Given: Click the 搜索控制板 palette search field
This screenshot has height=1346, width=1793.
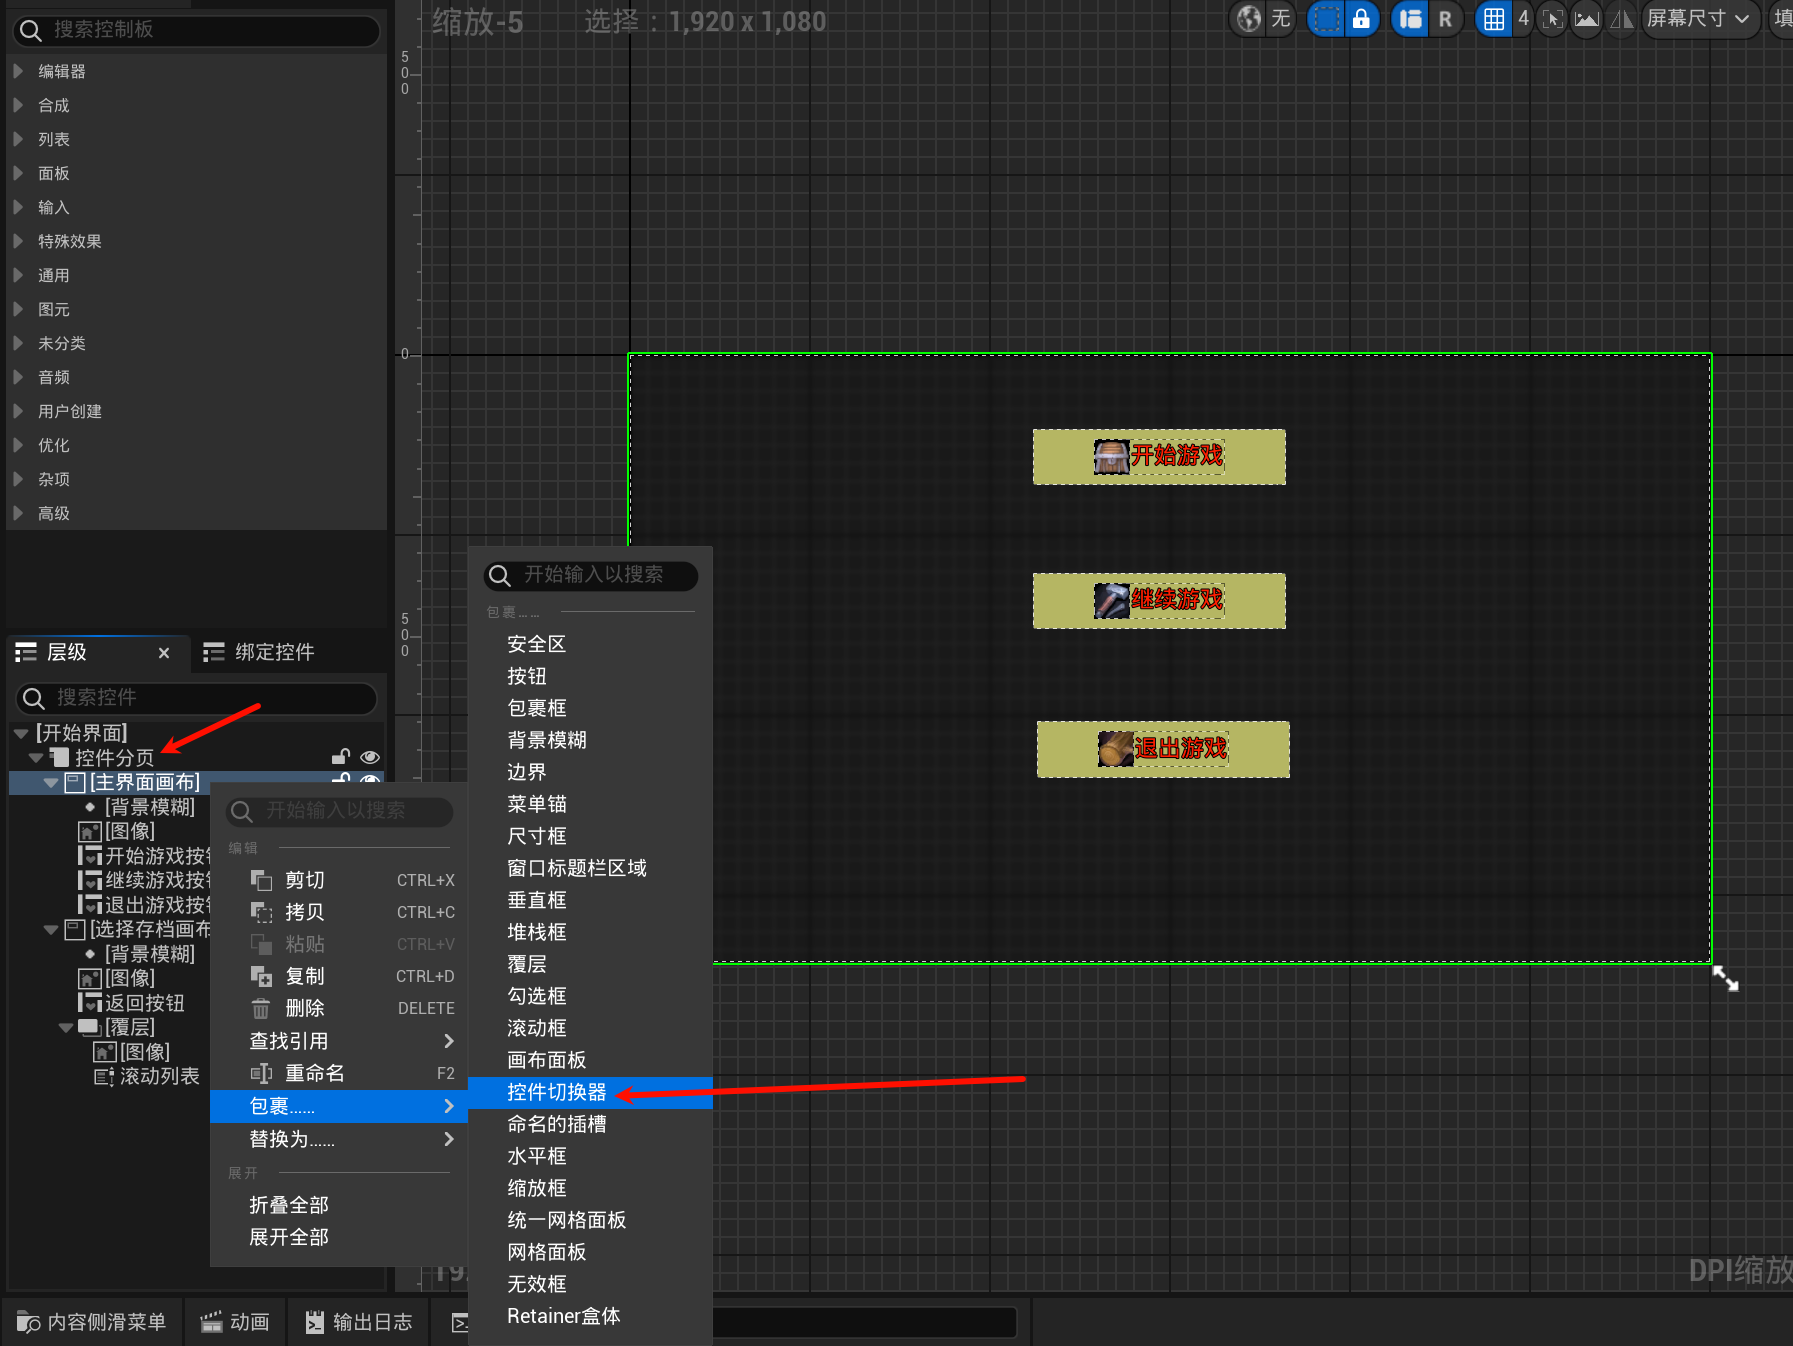Looking at the screenshot, I should pyautogui.click(x=200, y=30).
